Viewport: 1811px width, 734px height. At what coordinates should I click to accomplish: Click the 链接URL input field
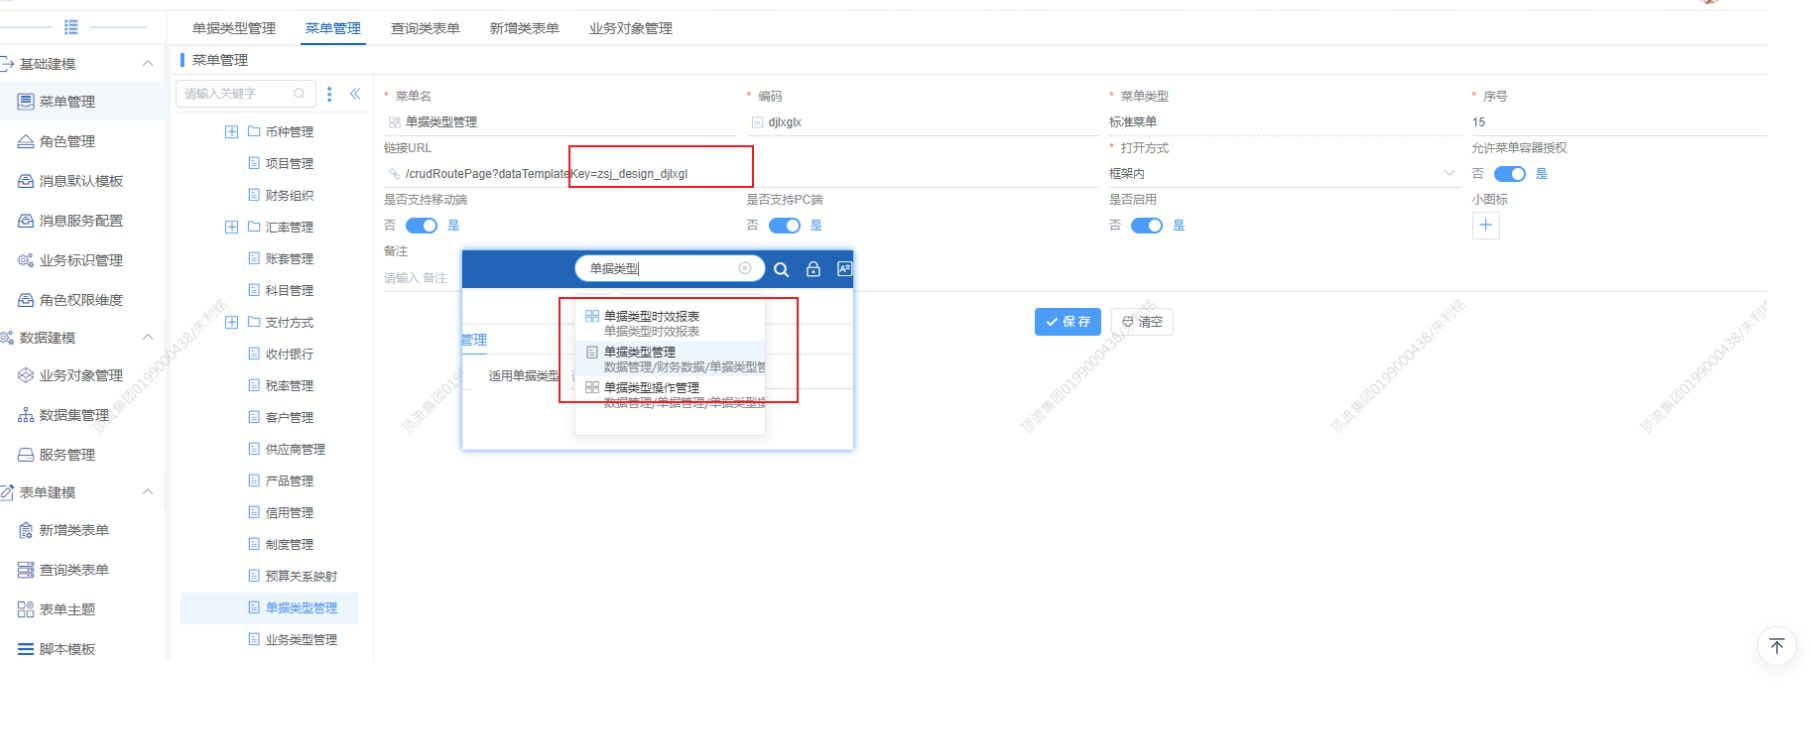point(740,174)
